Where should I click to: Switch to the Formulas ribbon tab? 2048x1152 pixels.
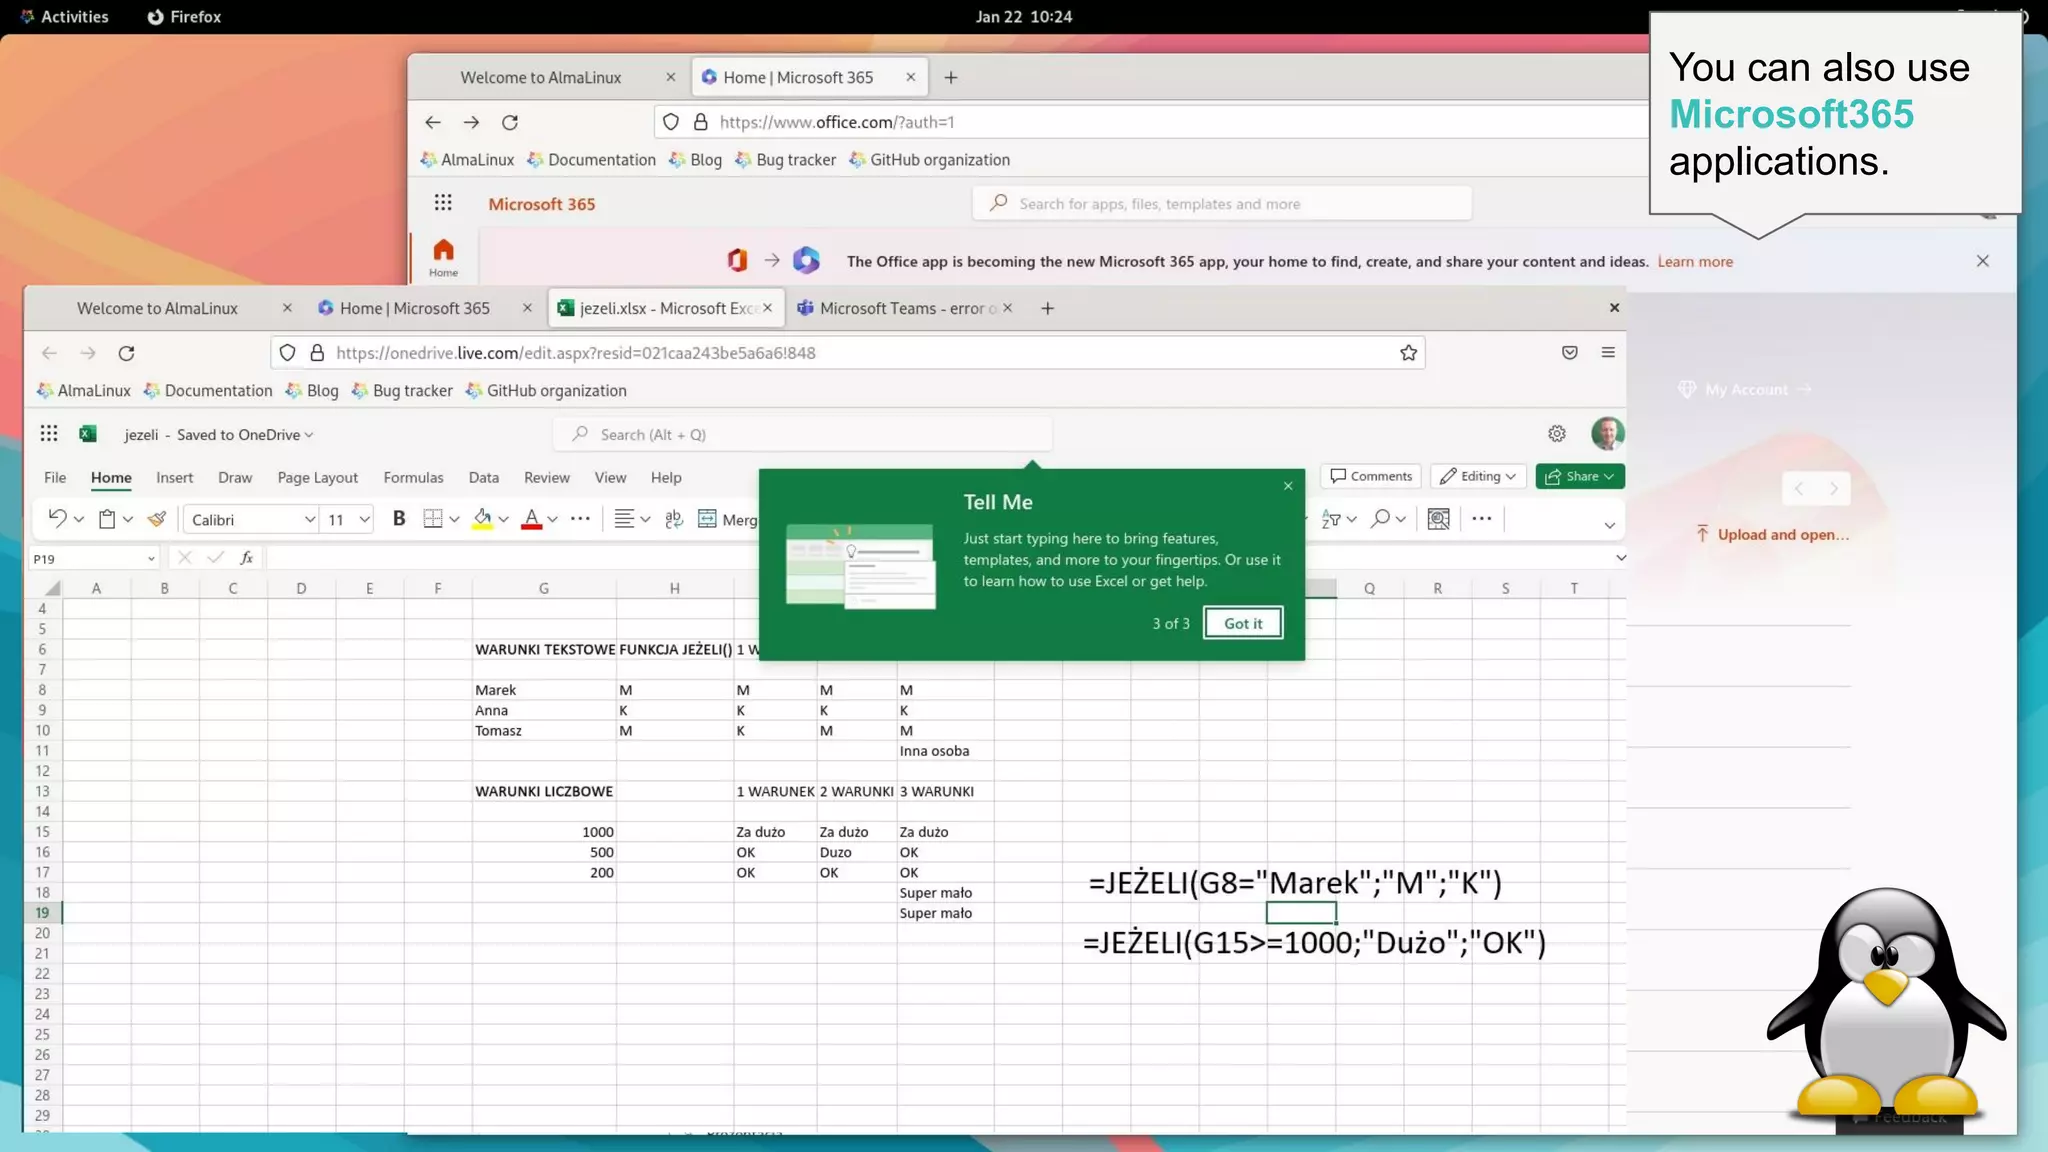(413, 478)
